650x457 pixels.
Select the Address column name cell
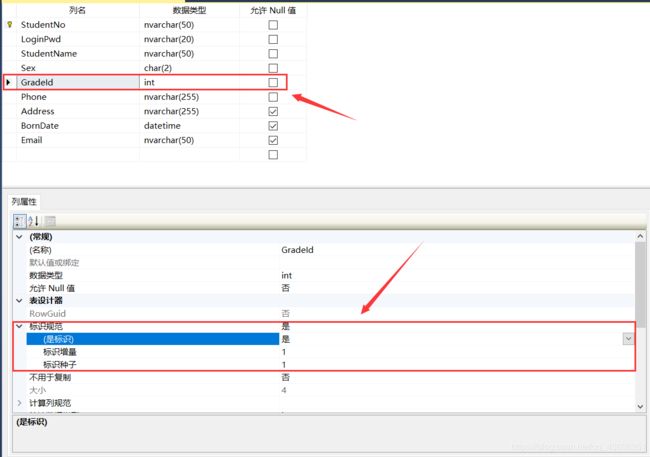click(x=78, y=112)
